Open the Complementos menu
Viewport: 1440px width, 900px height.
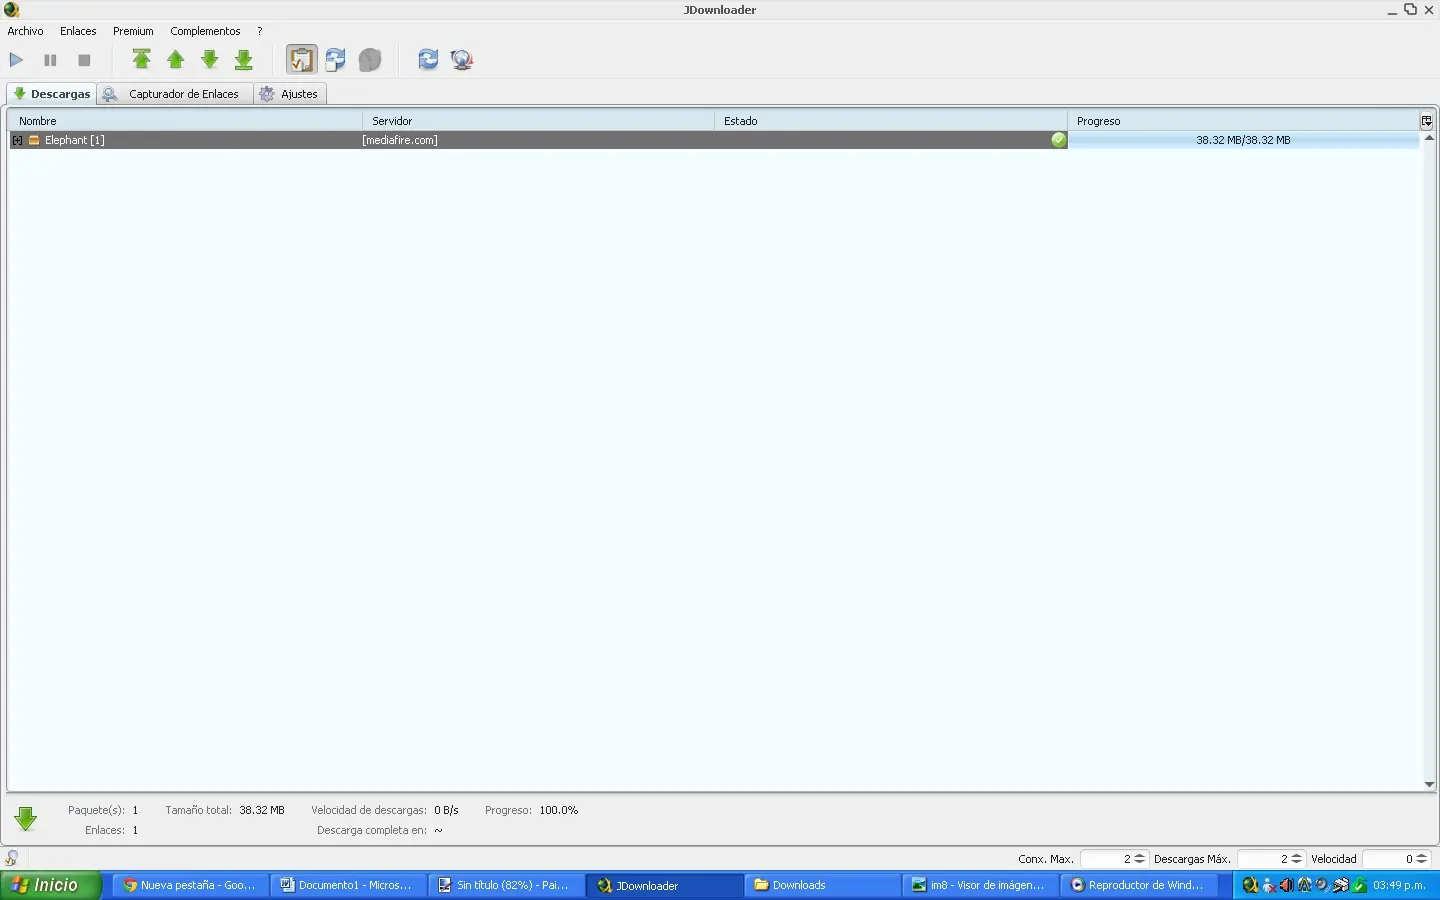(x=205, y=31)
